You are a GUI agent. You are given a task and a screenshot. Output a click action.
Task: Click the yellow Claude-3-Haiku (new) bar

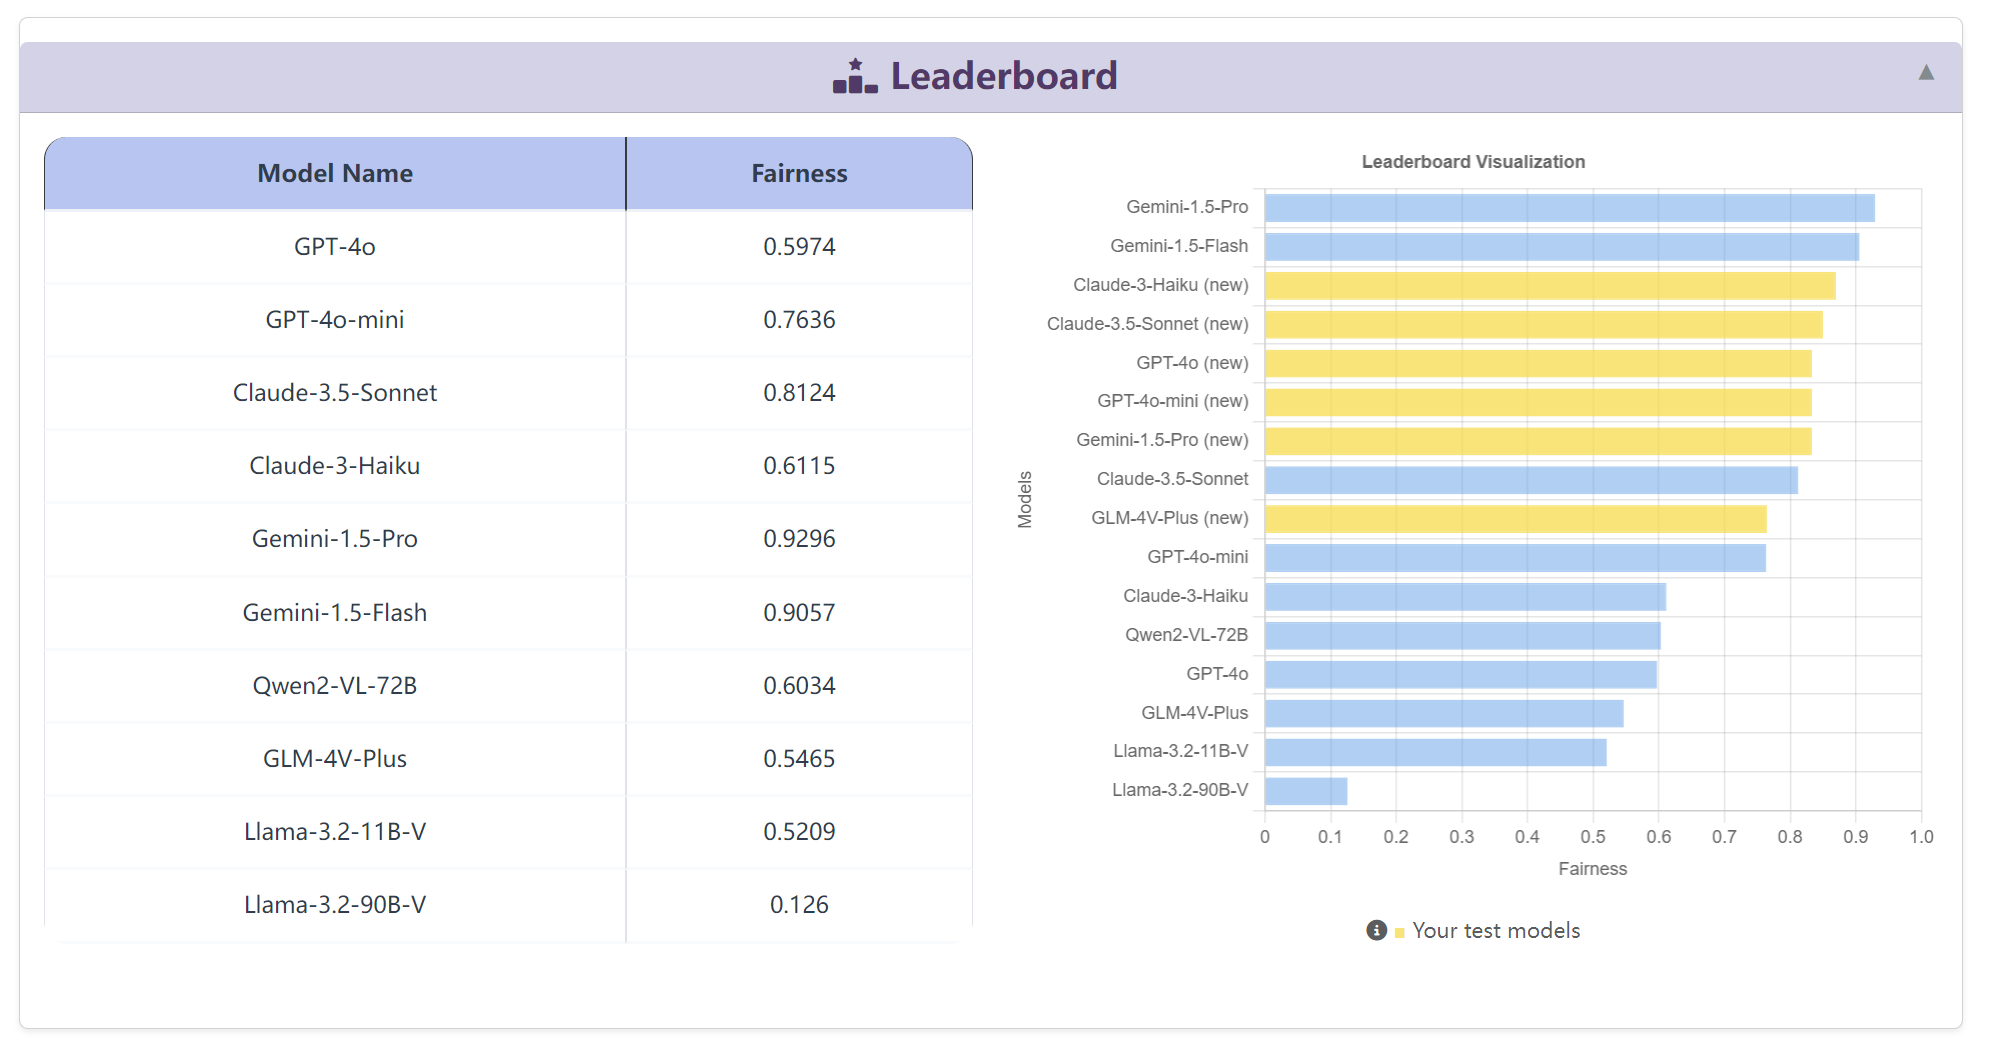1550,286
